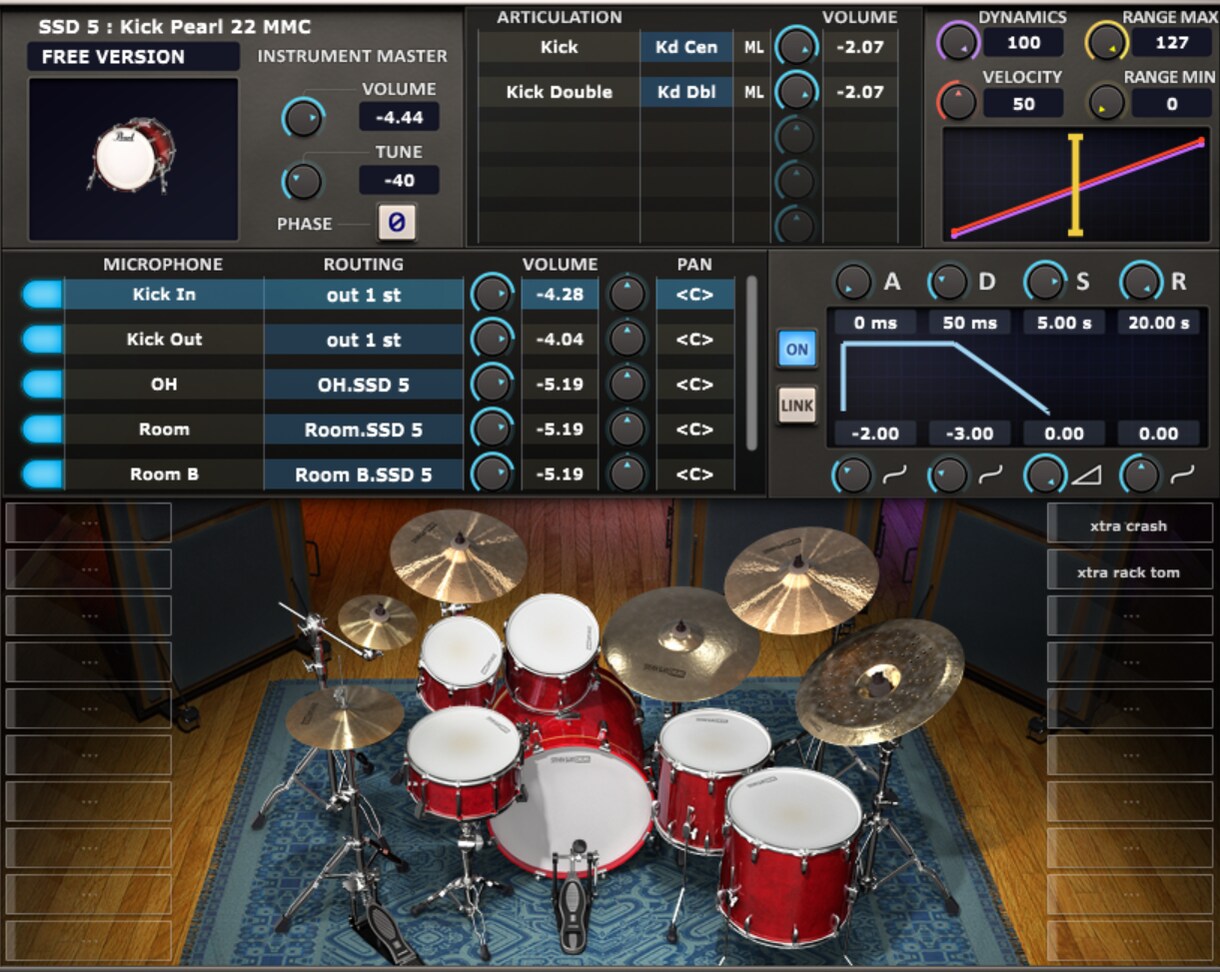
Task: Click the Kick In pan knob
Action: [x=628, y=294]
